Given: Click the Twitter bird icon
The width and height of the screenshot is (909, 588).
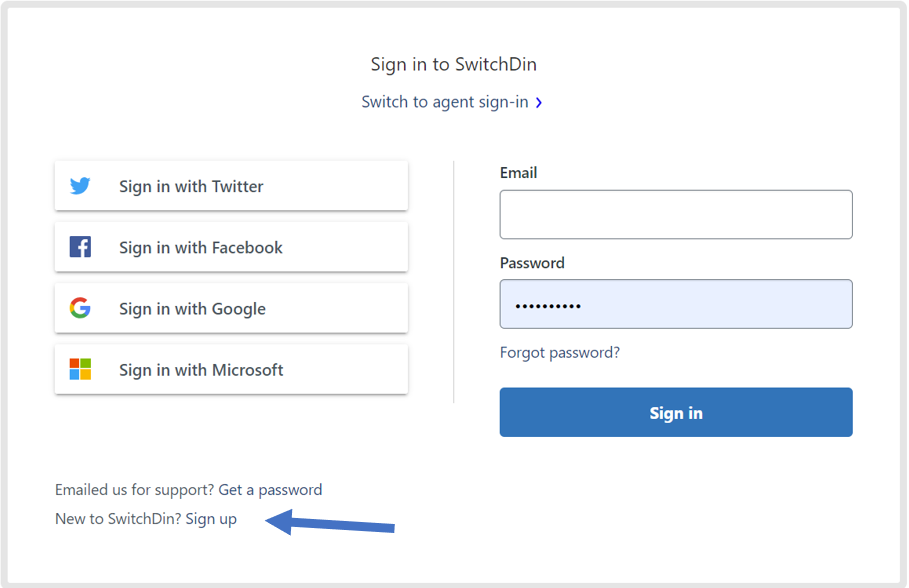Looking at the screenshot, I should 80,186.
